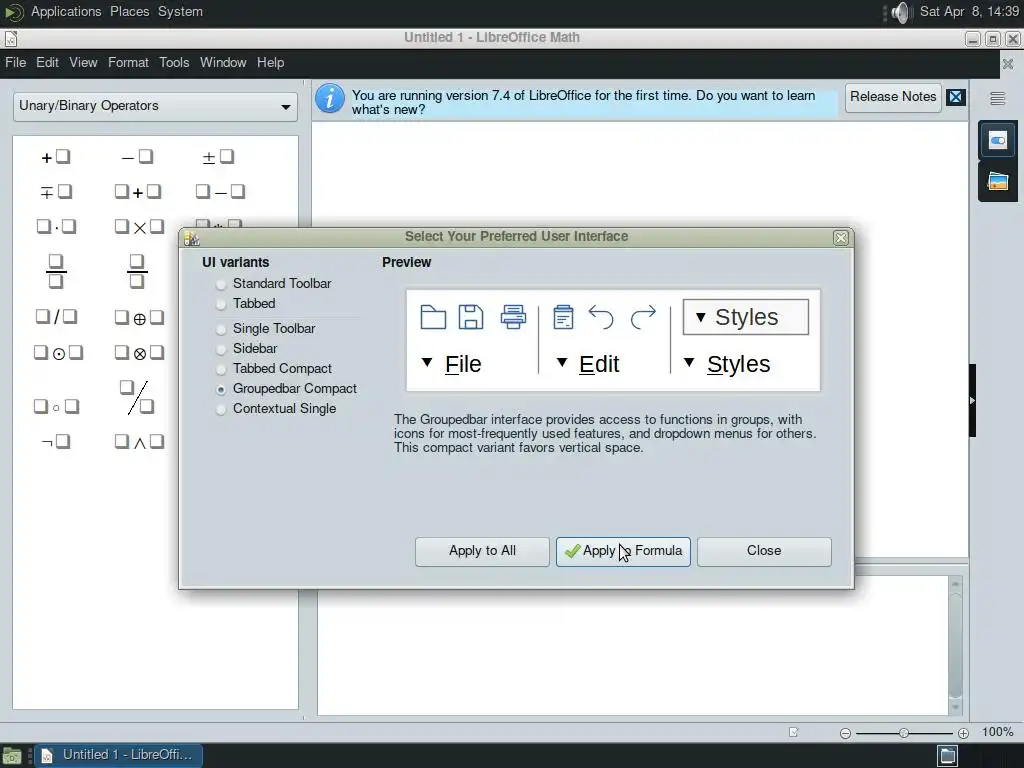Click the zoom in plus icon
Viewport: 1024px width, 768px height.
click(x=963, y=733)
